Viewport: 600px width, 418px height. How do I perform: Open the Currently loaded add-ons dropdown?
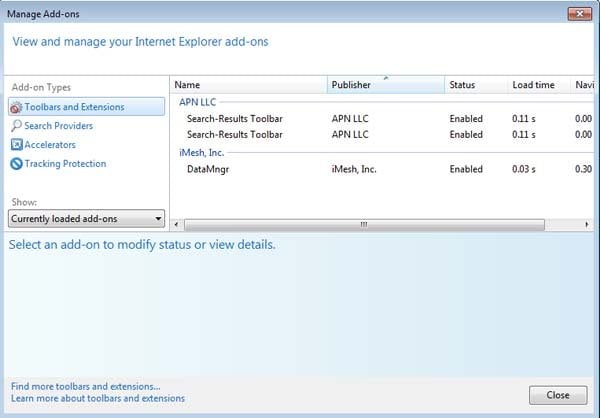tap(86, 219)
